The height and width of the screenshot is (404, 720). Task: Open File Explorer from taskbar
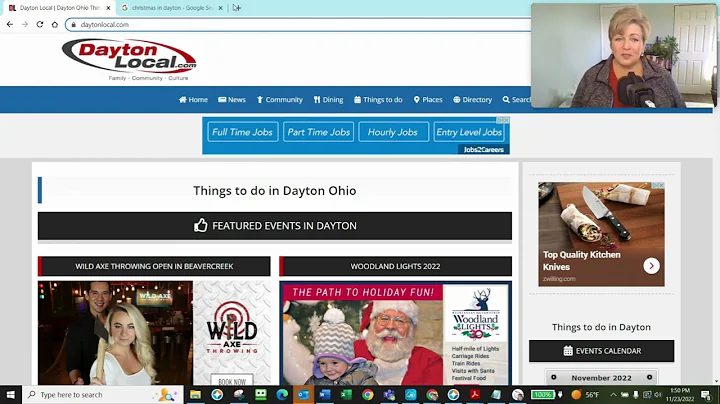click(x=195, y=395)
